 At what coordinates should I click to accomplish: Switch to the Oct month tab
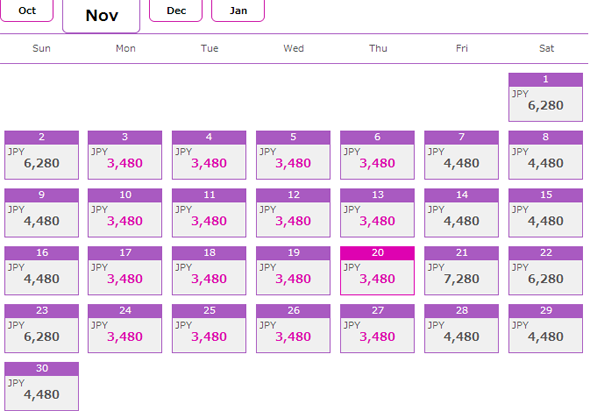click(x=27, y=11)
